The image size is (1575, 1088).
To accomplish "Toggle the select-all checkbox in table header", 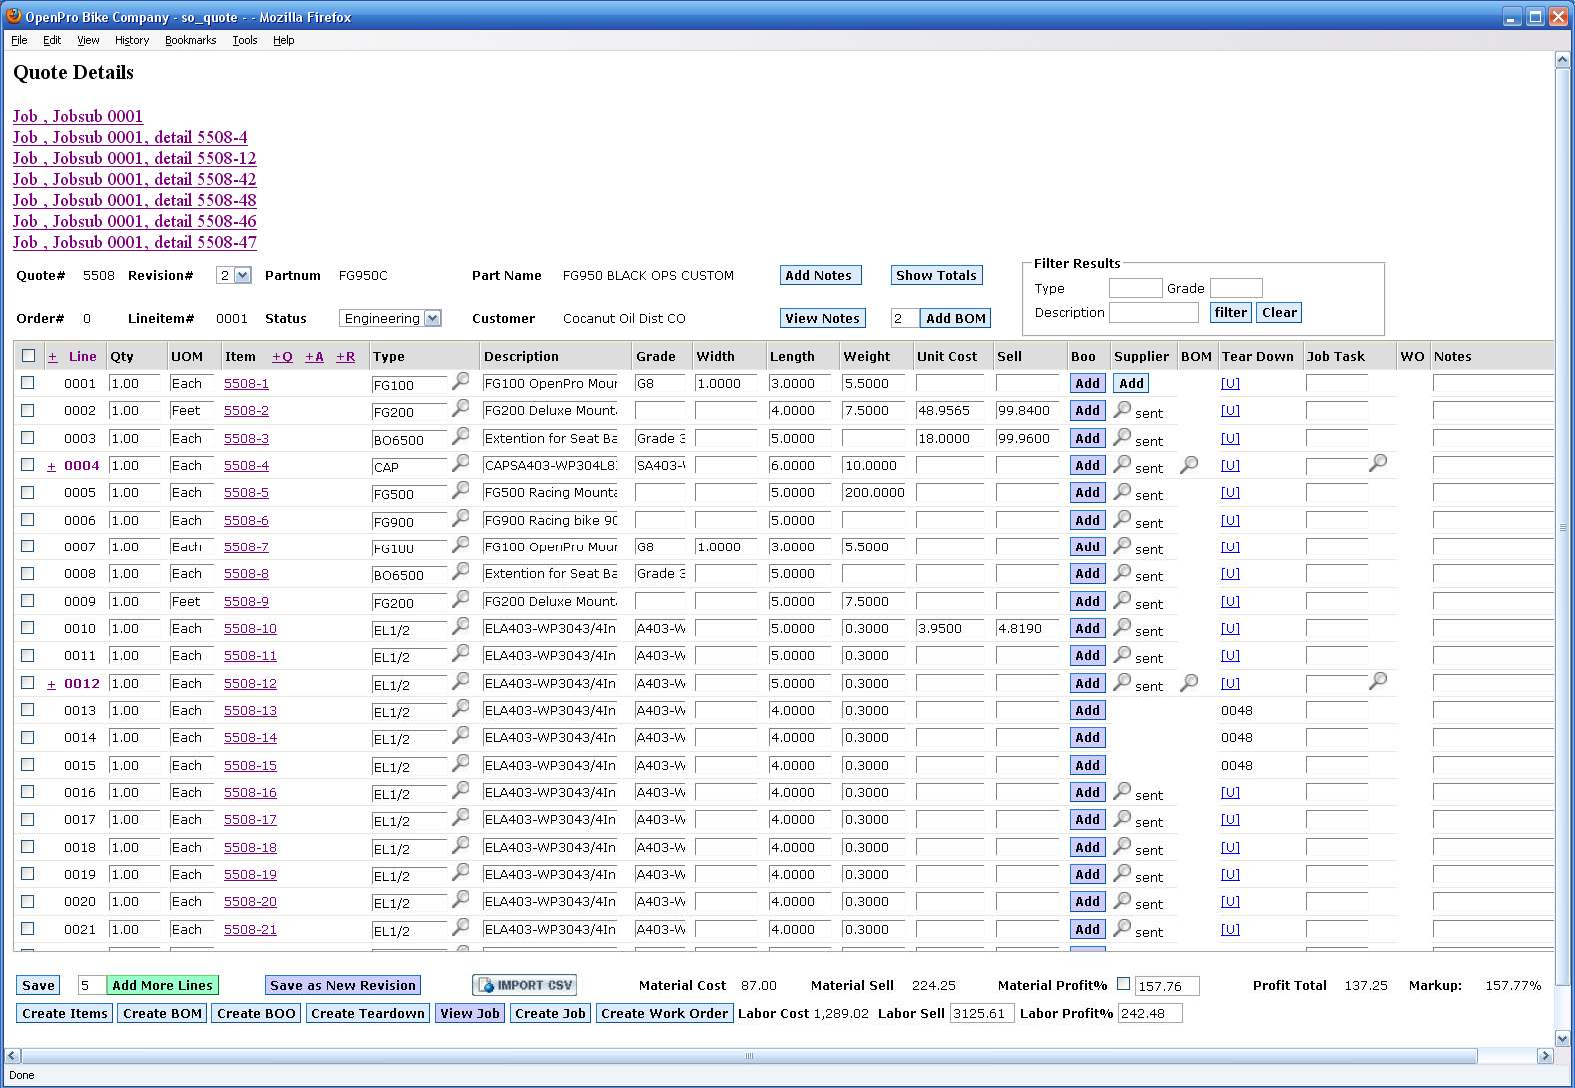I will coord(29,356).
